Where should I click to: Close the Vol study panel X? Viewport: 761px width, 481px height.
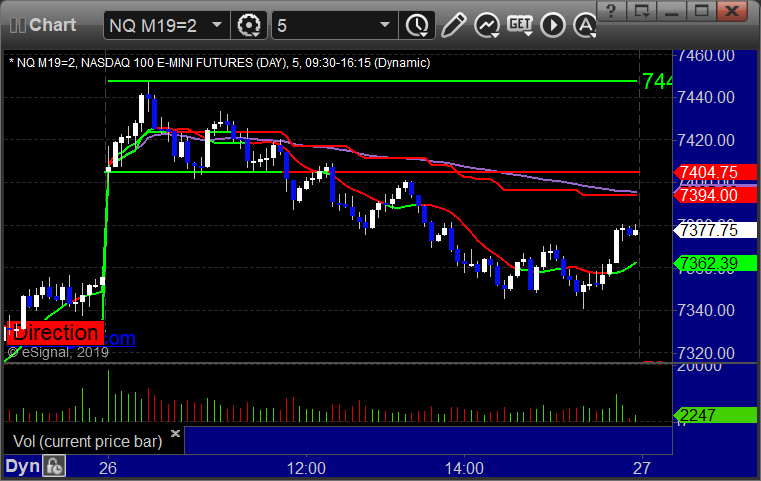175,433
